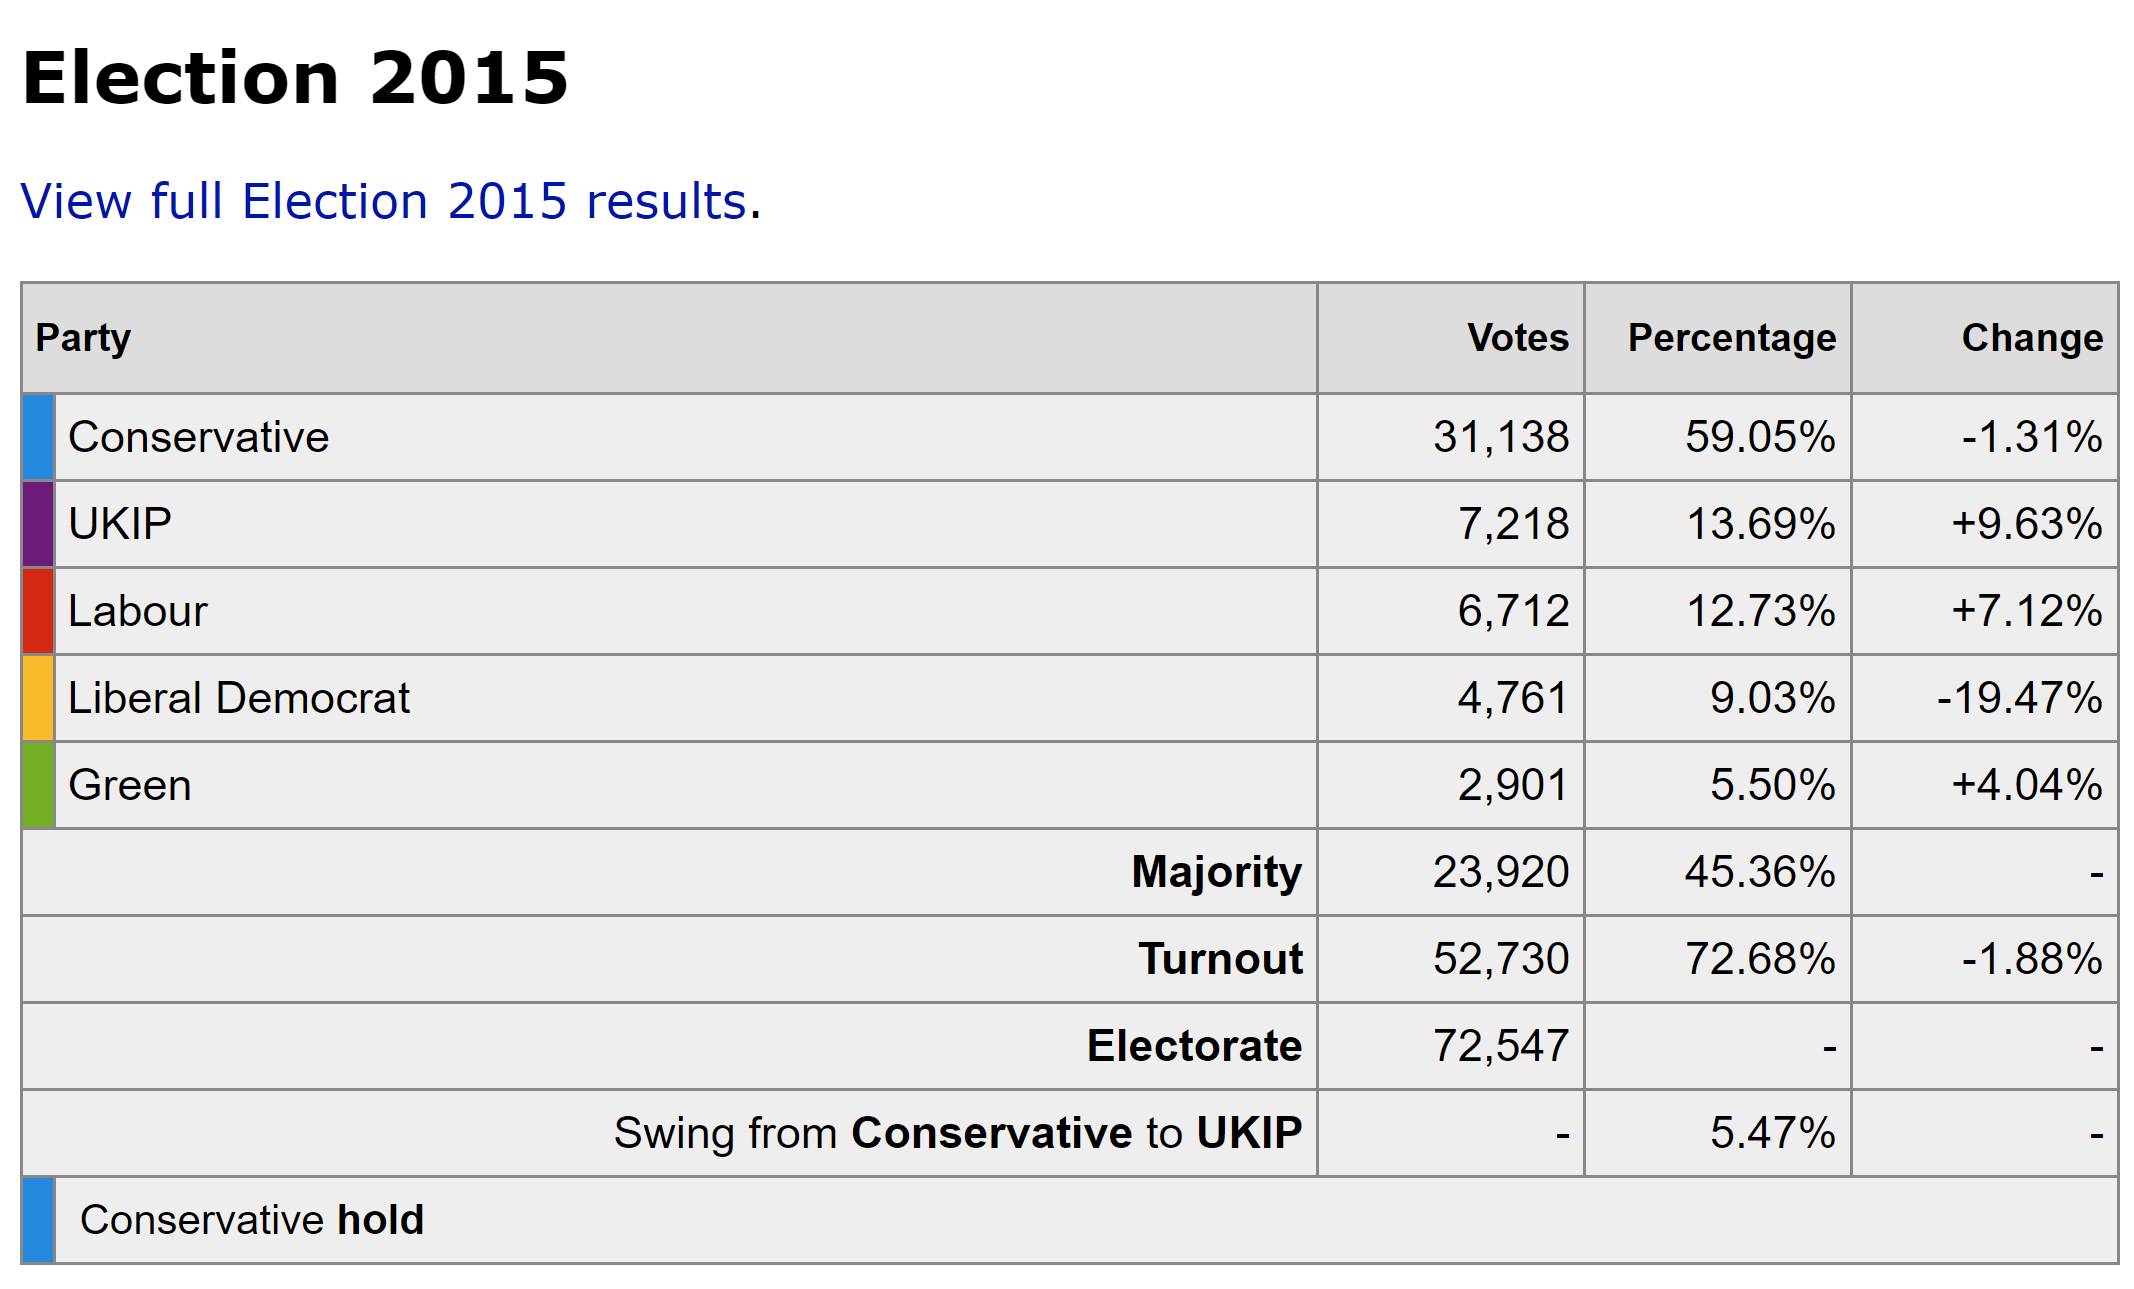
Task: Click the Electorate value 72,547
Action: click(x=1500, y=1046)
